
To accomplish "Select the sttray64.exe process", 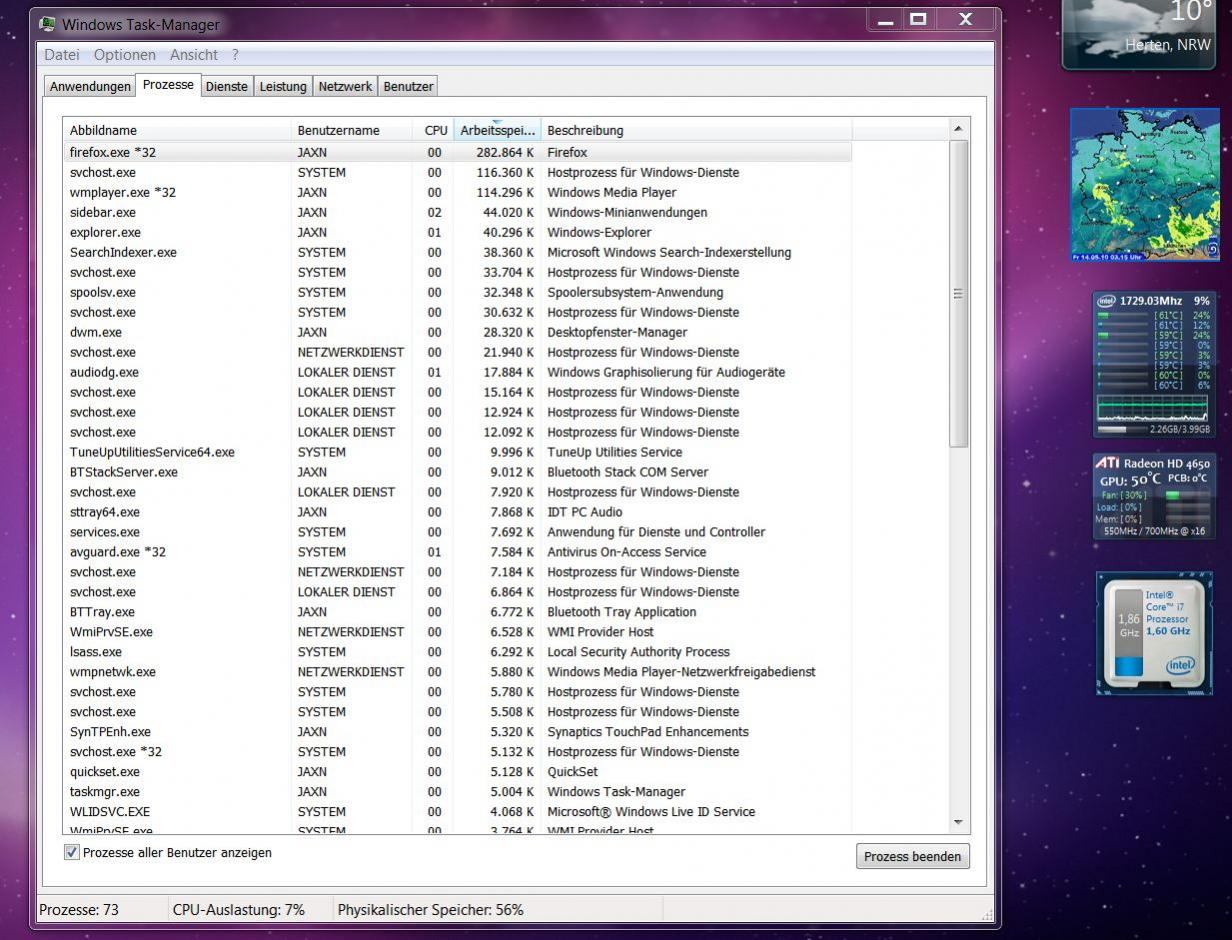I will pos(457,512).
